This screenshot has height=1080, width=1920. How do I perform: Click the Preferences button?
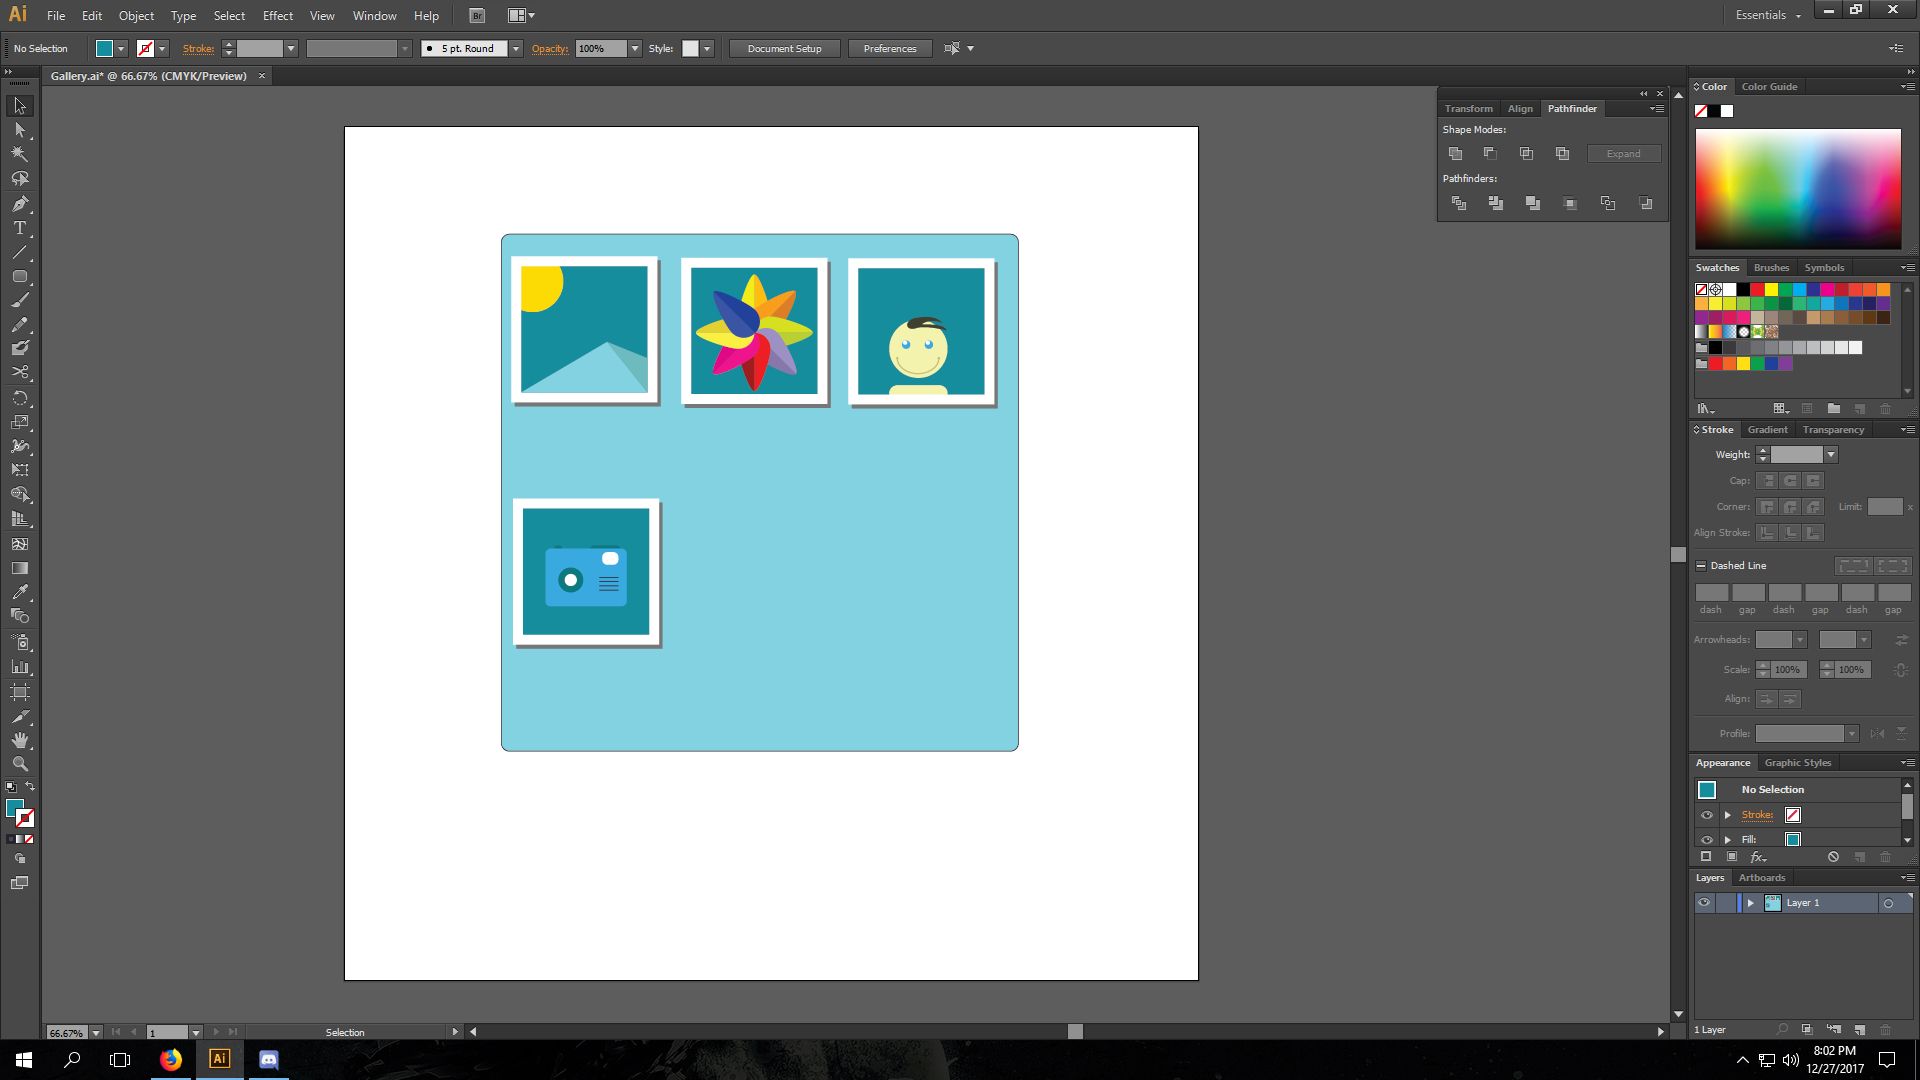click(x=889, y=49)
